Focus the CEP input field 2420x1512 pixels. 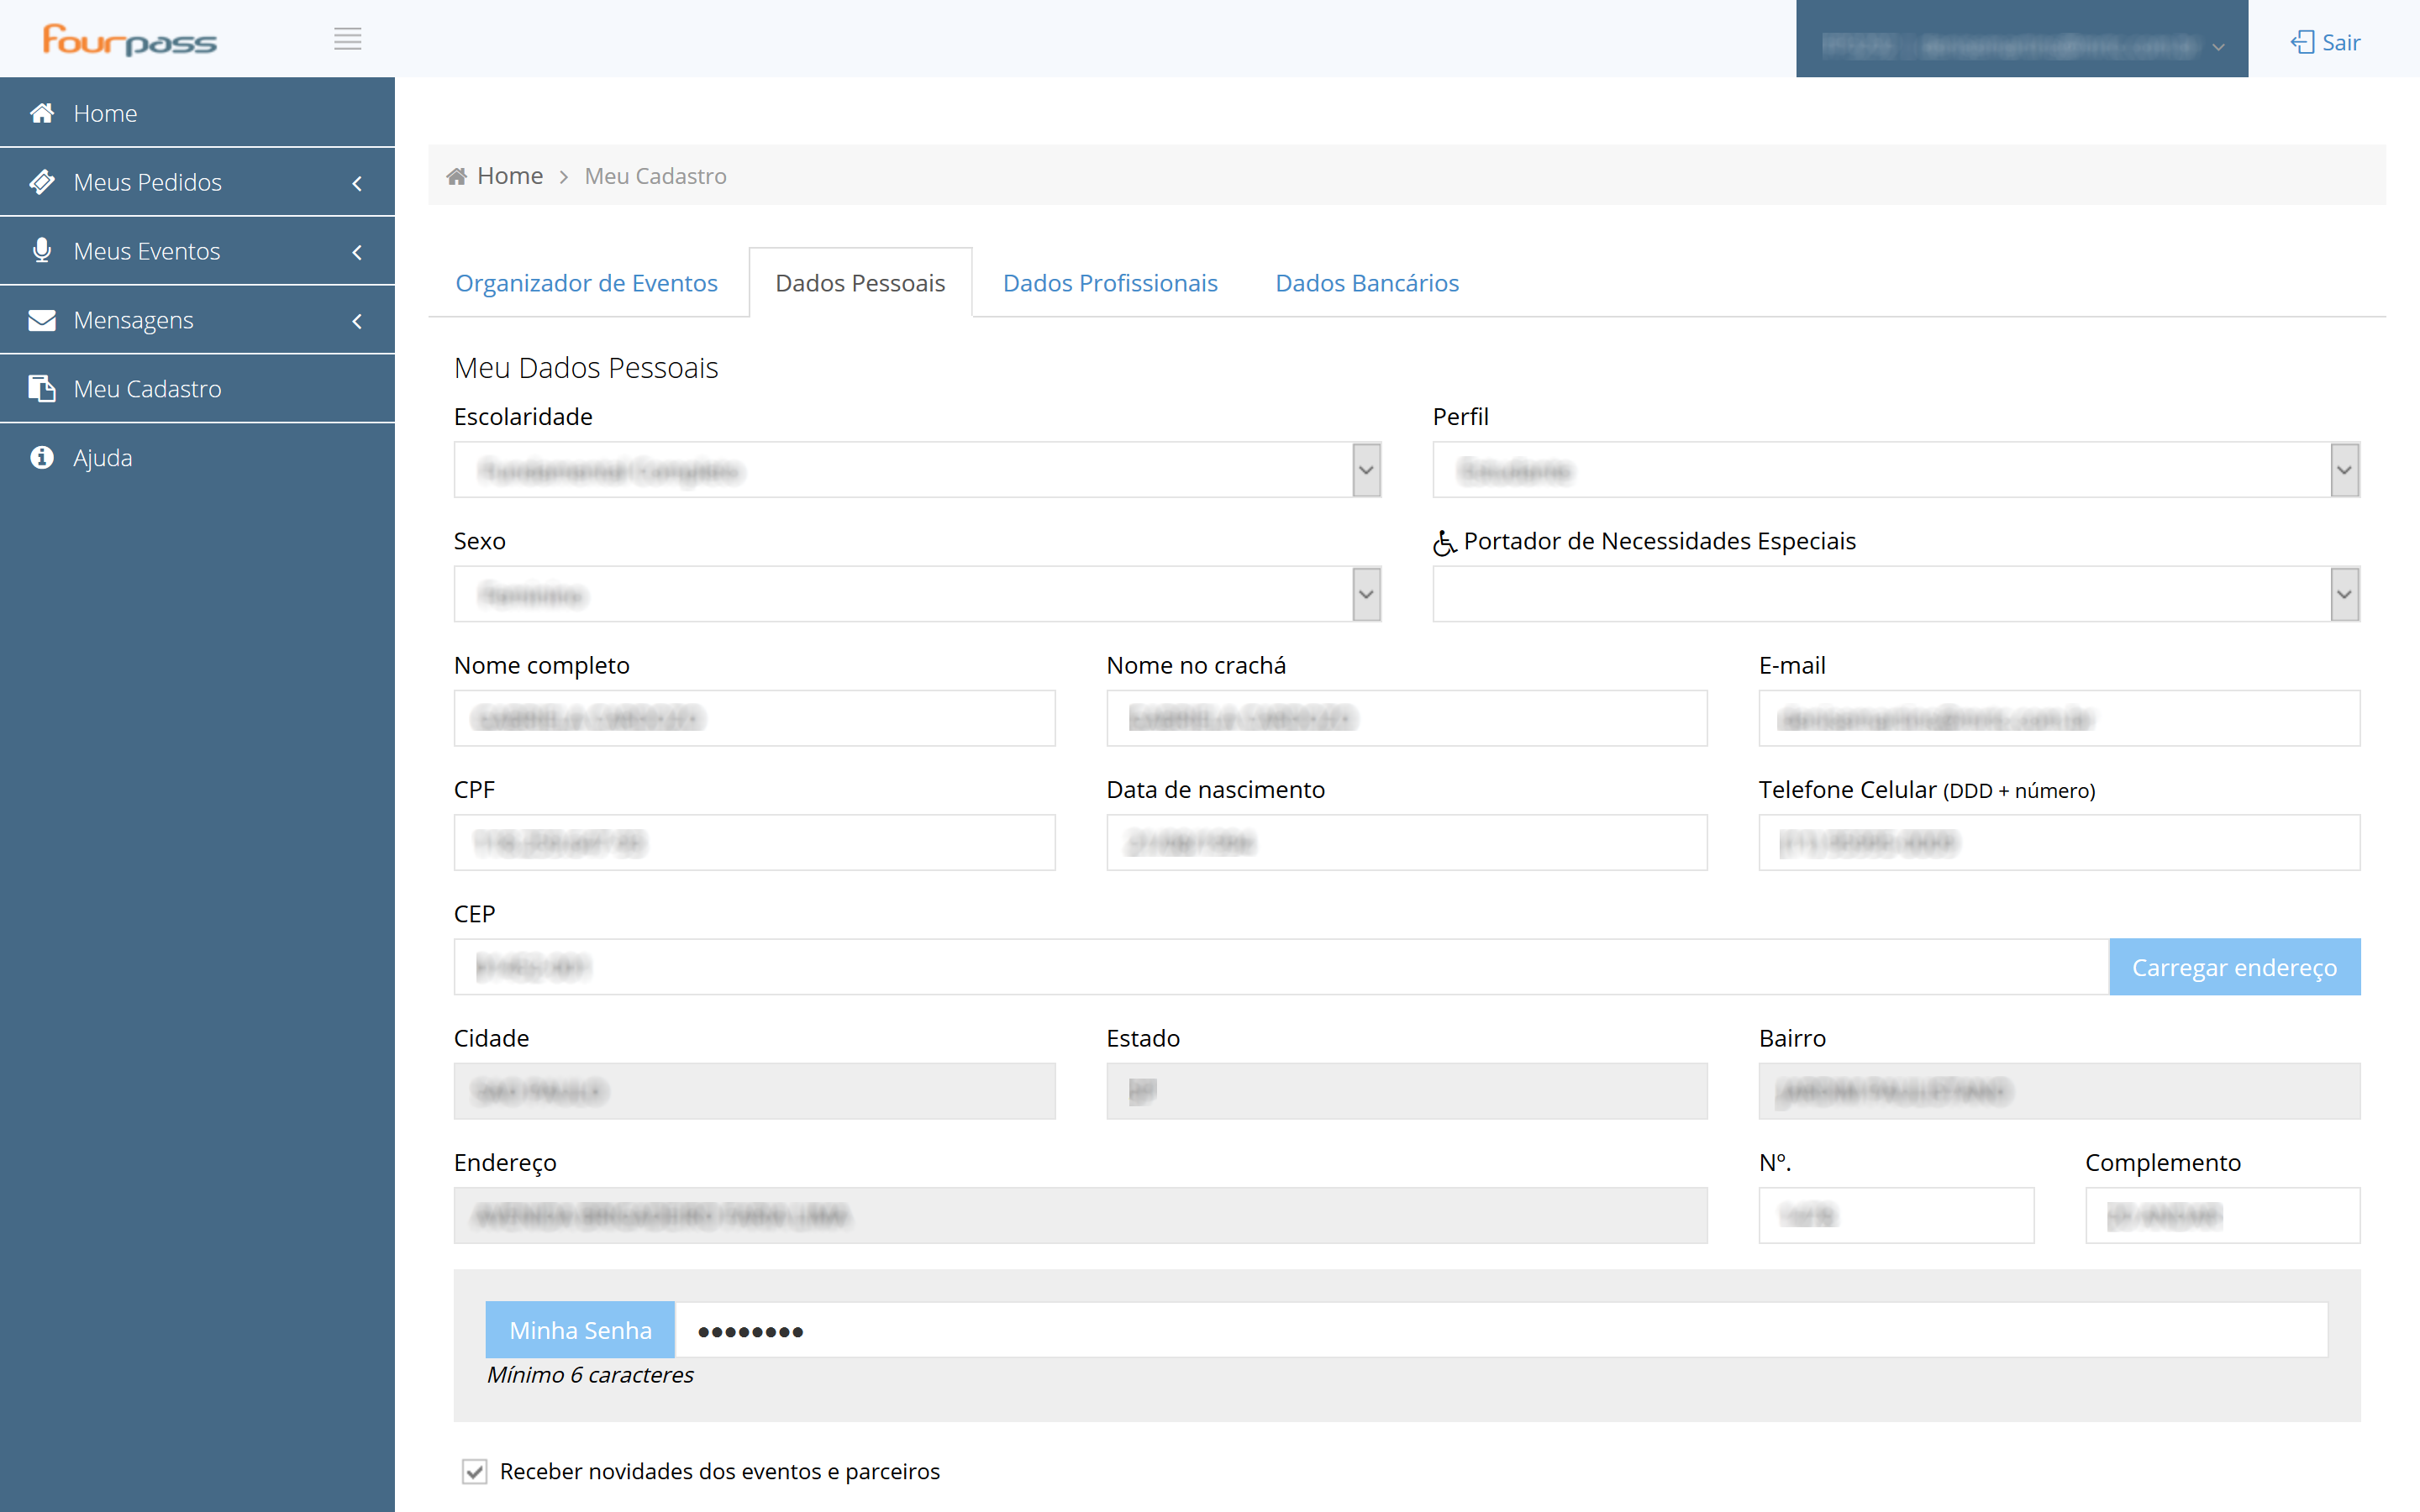tap(1281, 967)
